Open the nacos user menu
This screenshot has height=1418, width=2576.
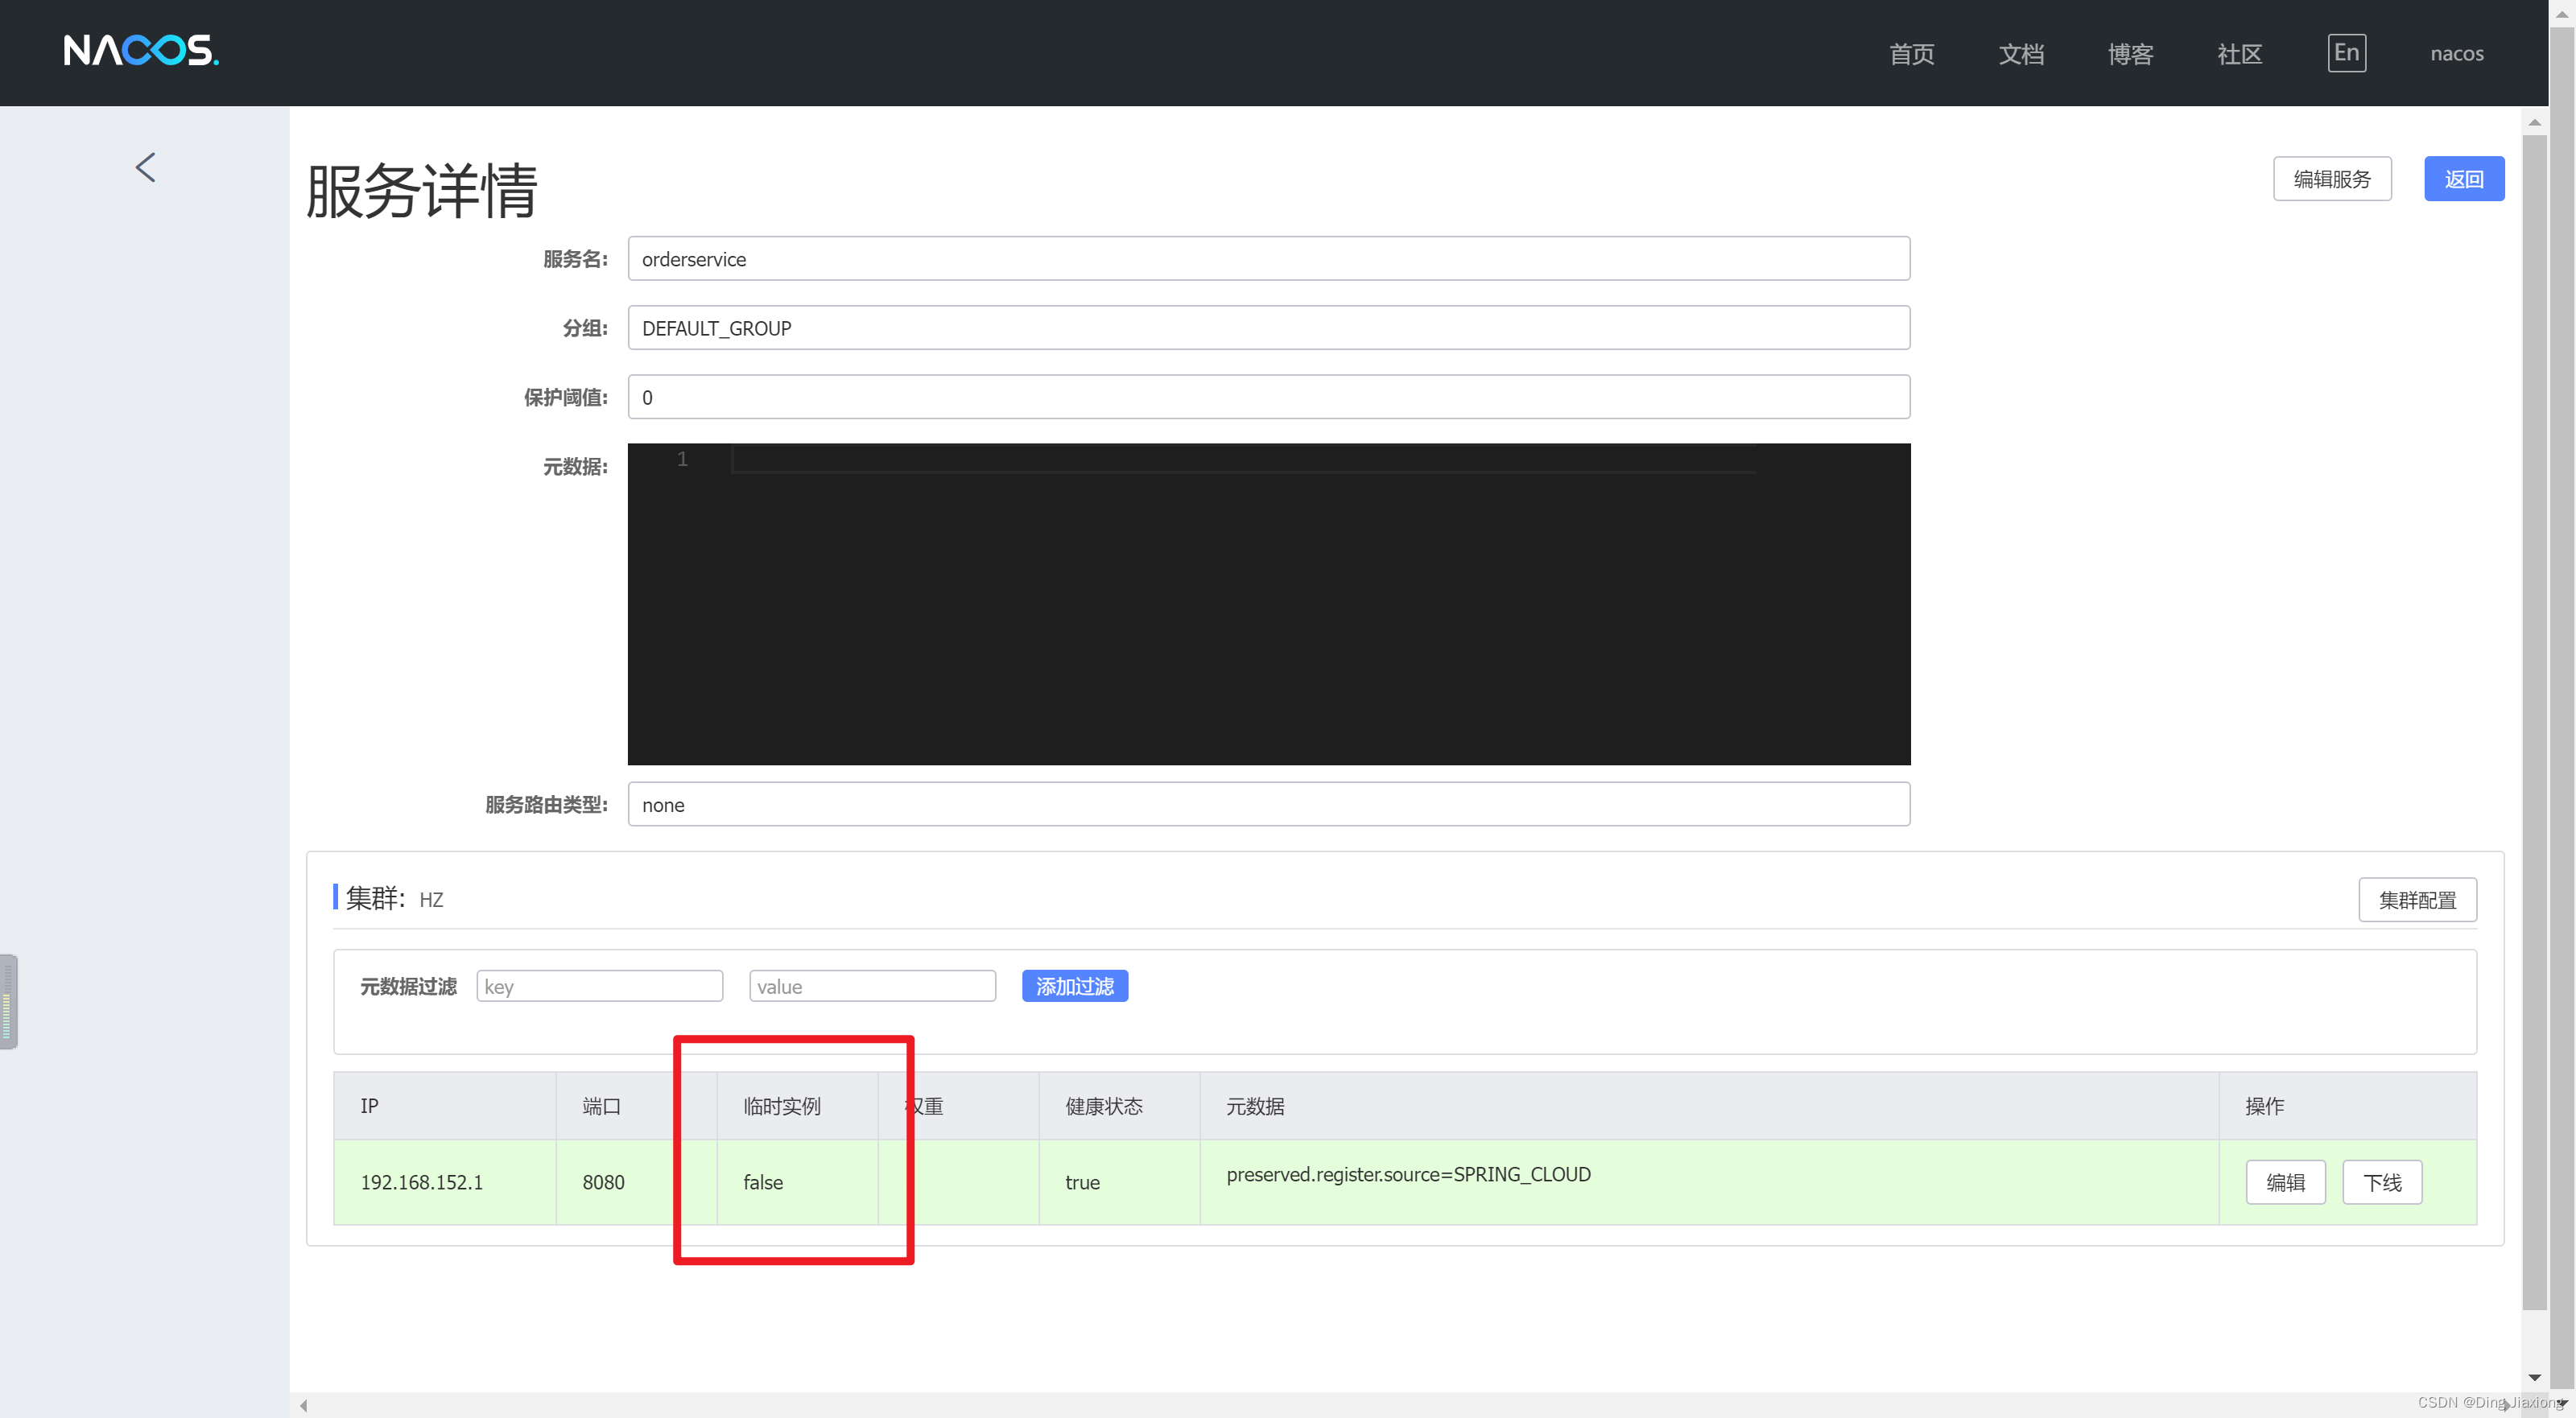pyautogui.click(x=2456, y=54)
